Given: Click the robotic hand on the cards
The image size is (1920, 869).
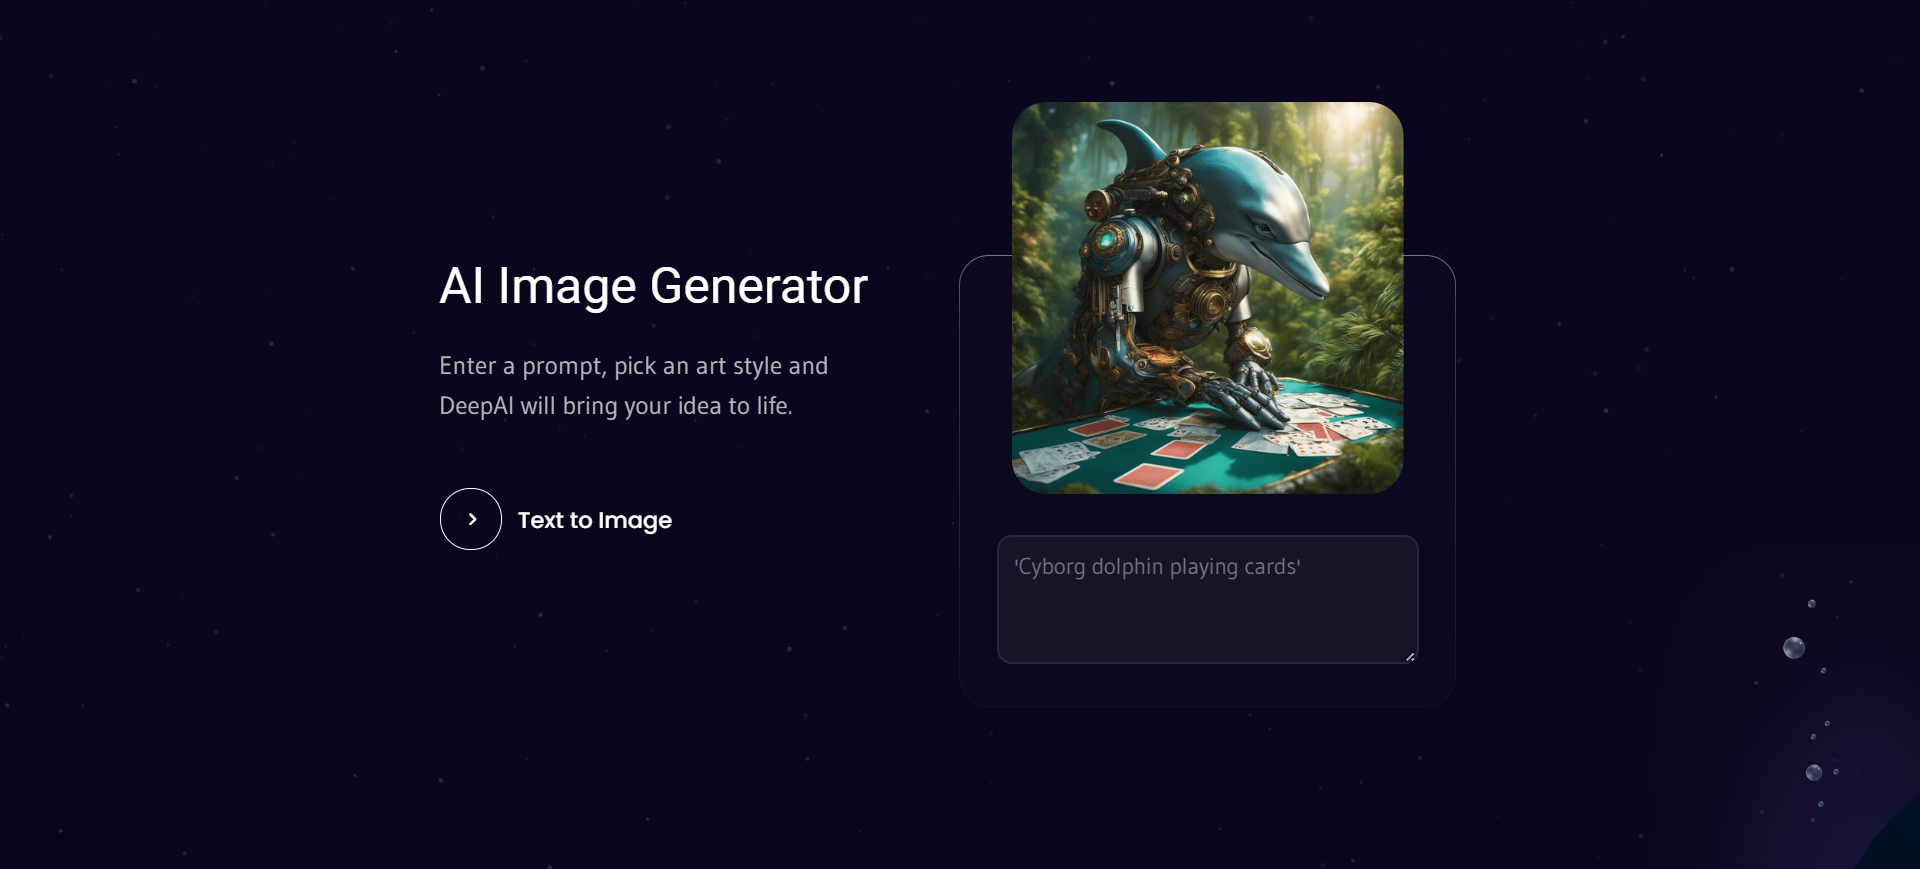Looking at the screenshot, I should (x=1245, y=393).
